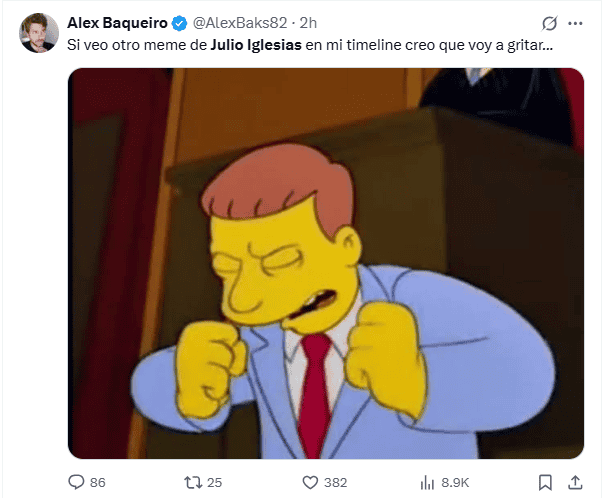Open Alex Baqueiro's profile avatar

pos(39,33)
